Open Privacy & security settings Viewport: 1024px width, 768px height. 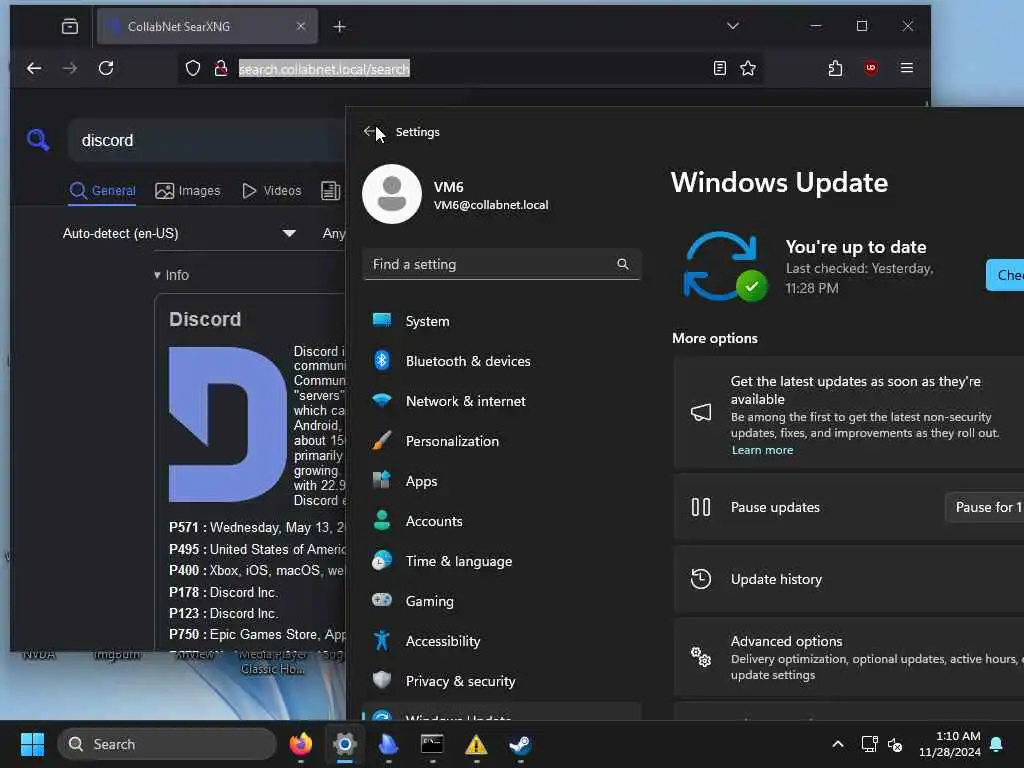(502, 680)
